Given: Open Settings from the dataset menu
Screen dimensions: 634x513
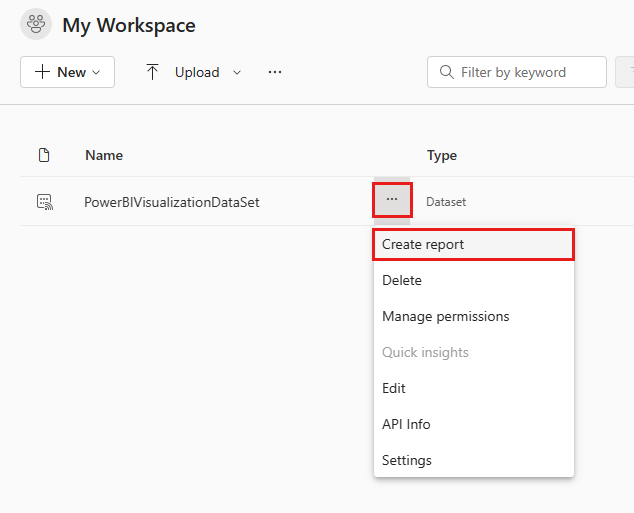Looking at the screenshot, I should (x=407, y=460).
